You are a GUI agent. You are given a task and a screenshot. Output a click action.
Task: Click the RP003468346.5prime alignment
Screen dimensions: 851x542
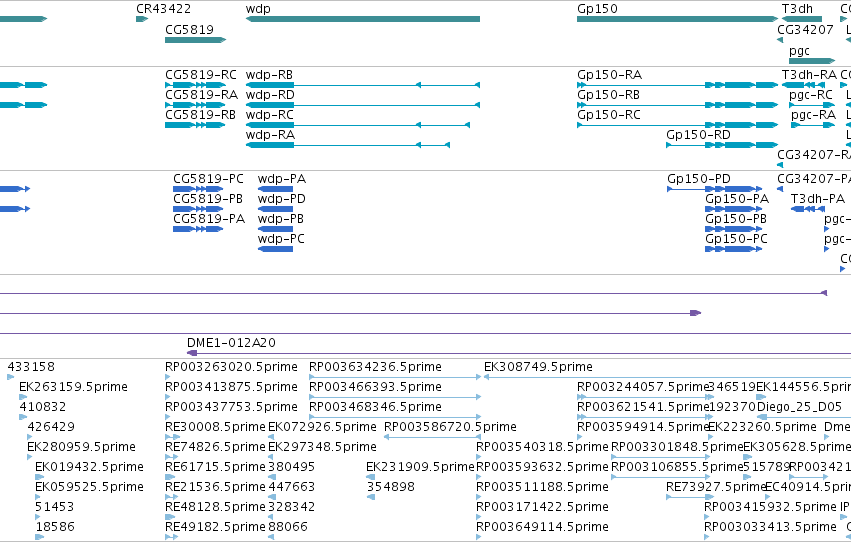[395, 417]
